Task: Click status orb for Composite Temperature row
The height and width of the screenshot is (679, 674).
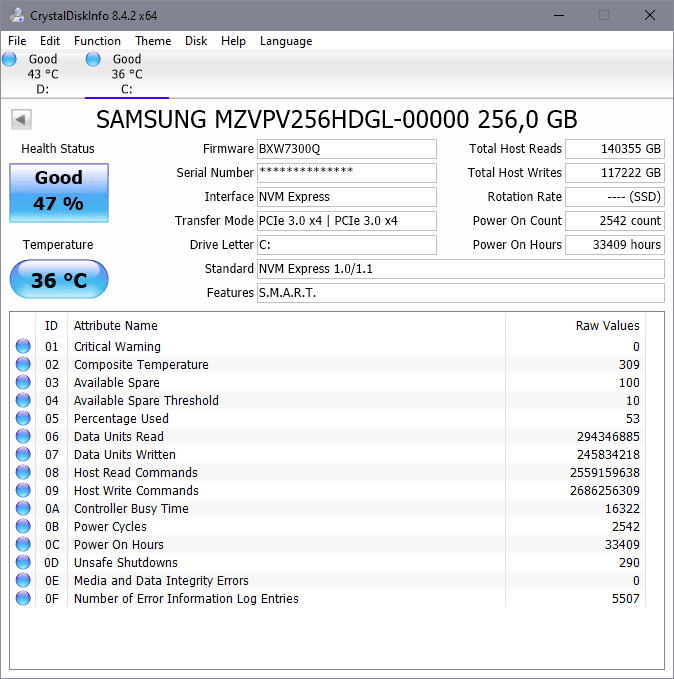Action: [23, 364]
